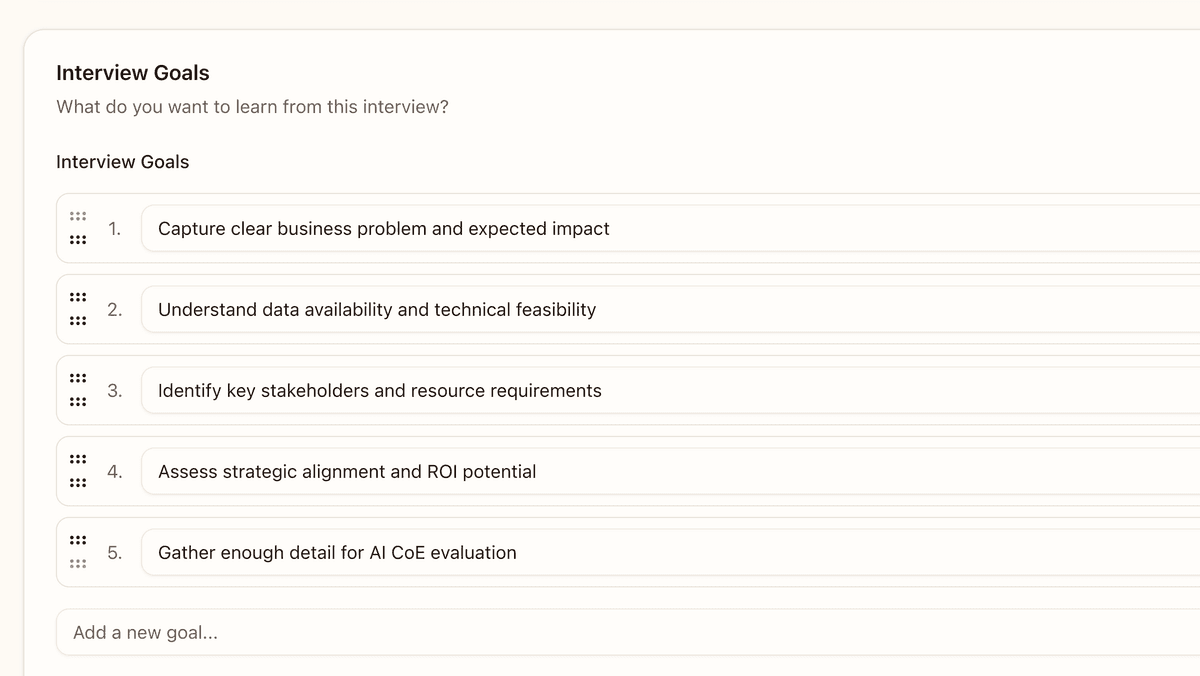Viewport: 1200px width, 676px height.
Task: Click the 'Interview Goals' page heading
Action: [x=132, y=72]
